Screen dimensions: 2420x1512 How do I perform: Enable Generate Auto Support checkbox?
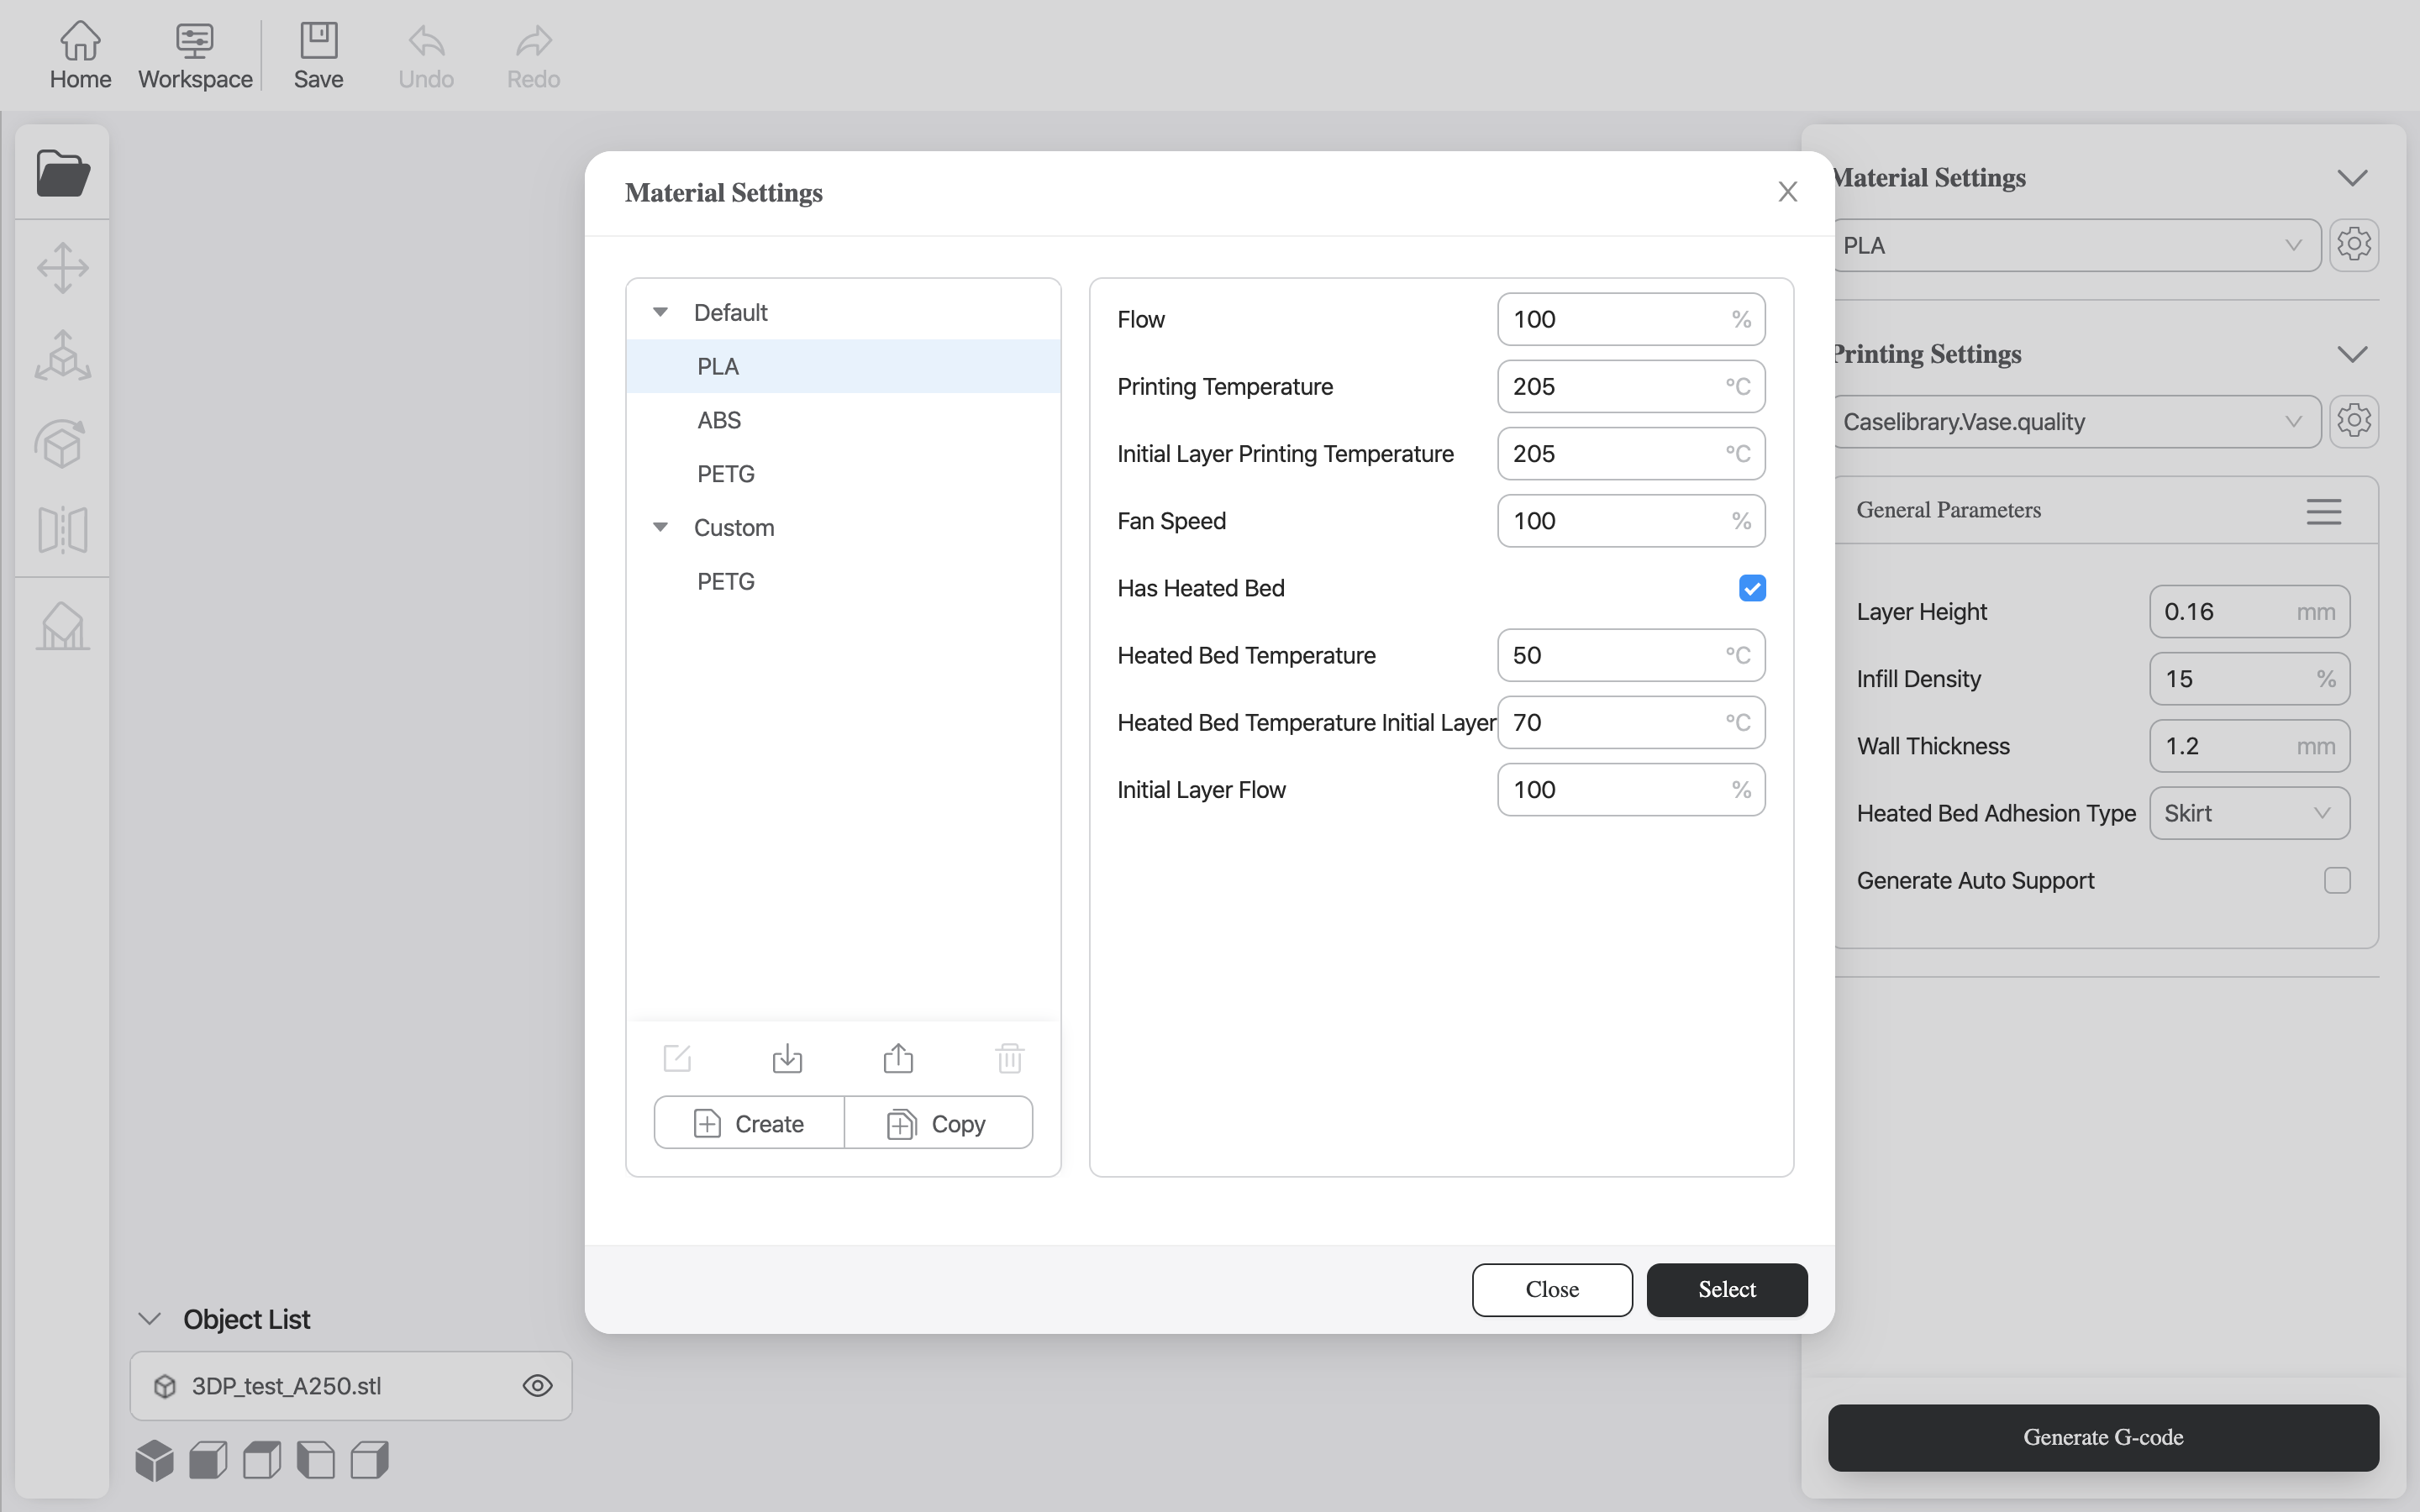point(2336,880)
